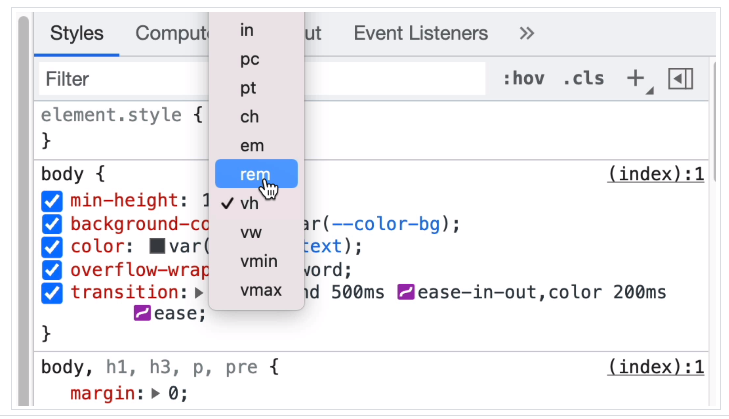Open color picker swatch for color property
This screenshot has height=419, width=729.
pyautogui.click(x=157, y=247)
